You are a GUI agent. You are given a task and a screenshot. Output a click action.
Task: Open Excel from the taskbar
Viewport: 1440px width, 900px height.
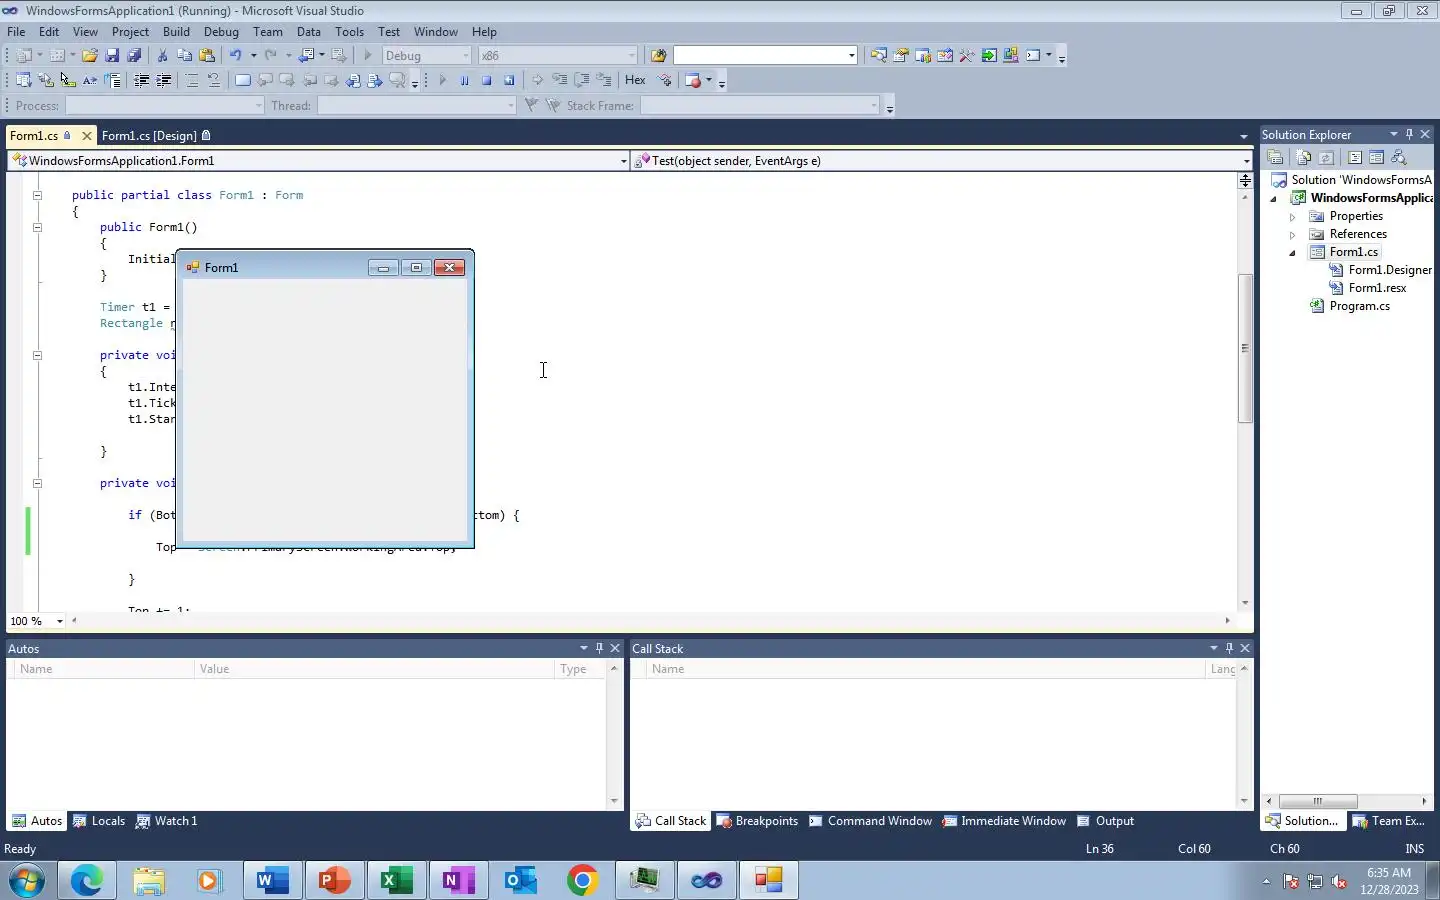tap(396, 881)
